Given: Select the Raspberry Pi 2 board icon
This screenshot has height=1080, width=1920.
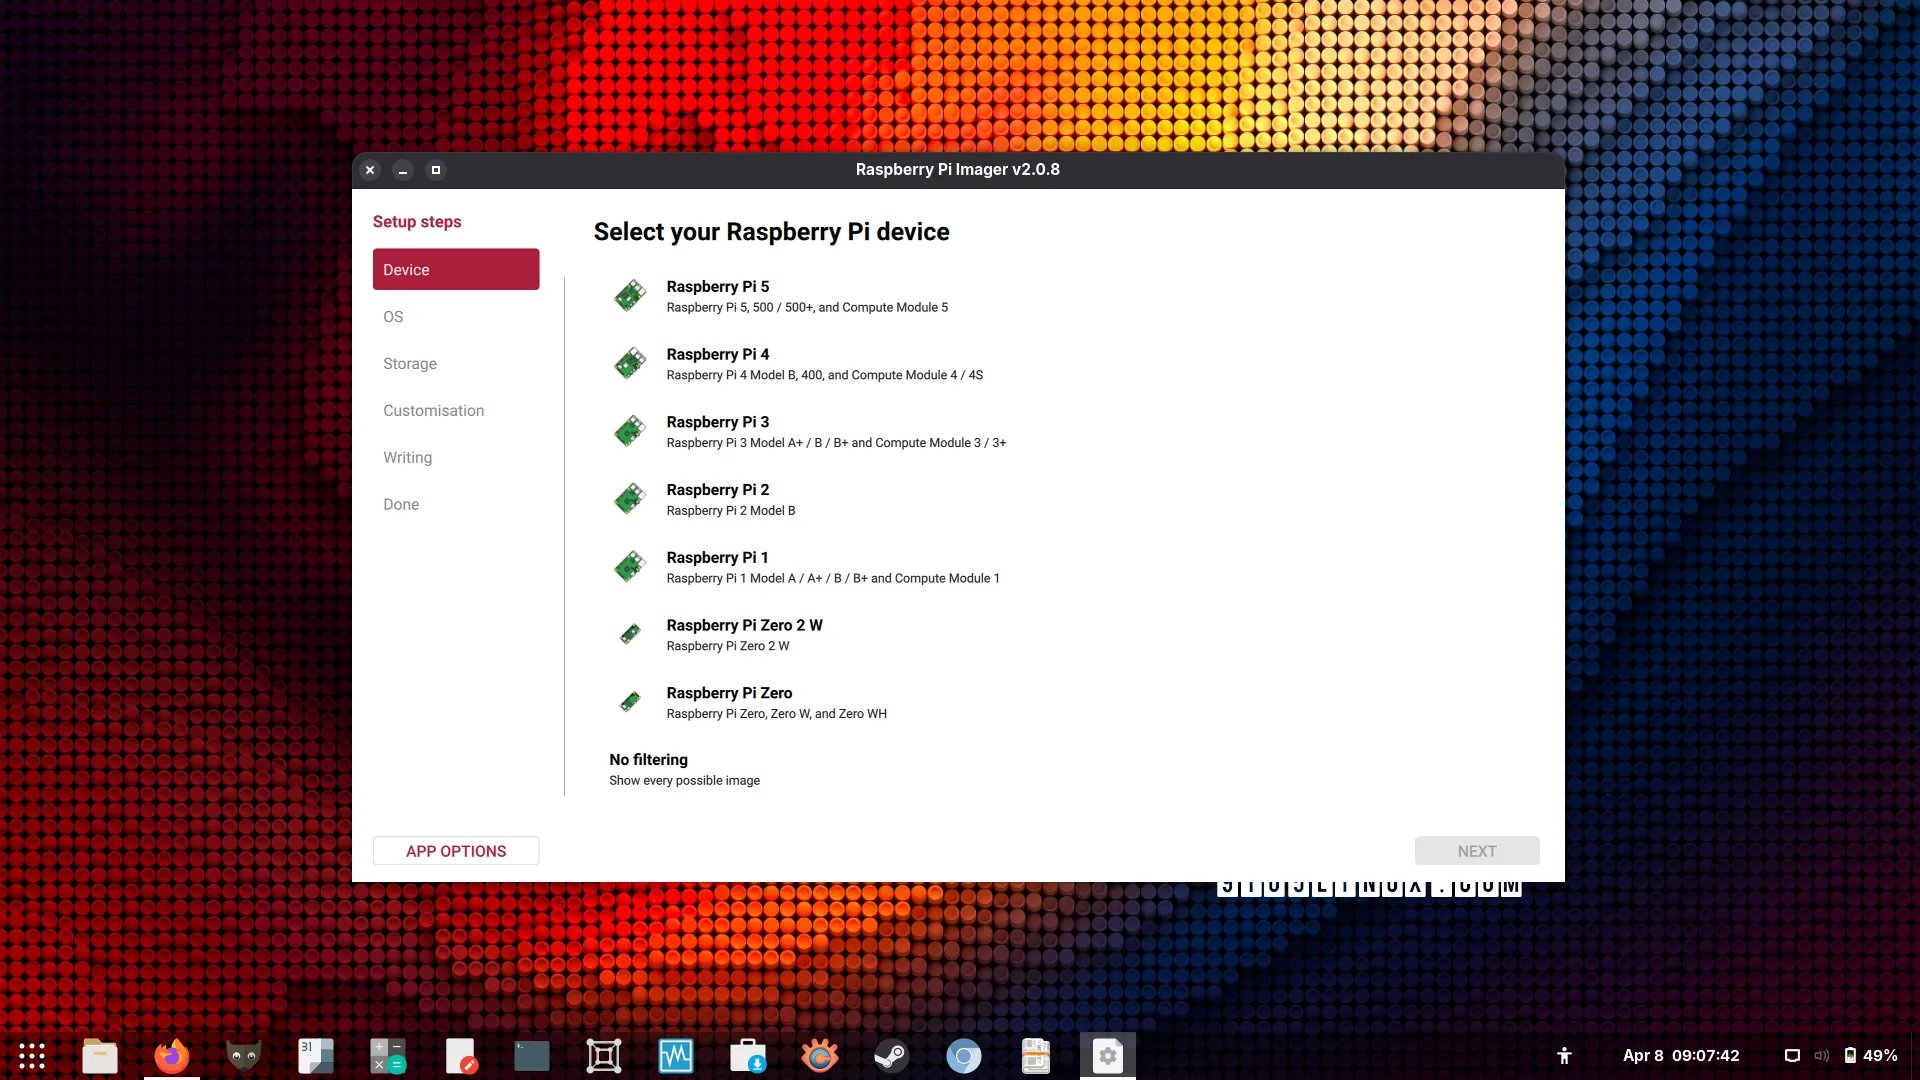Looking at the screenshot, I should click(630, 499).
